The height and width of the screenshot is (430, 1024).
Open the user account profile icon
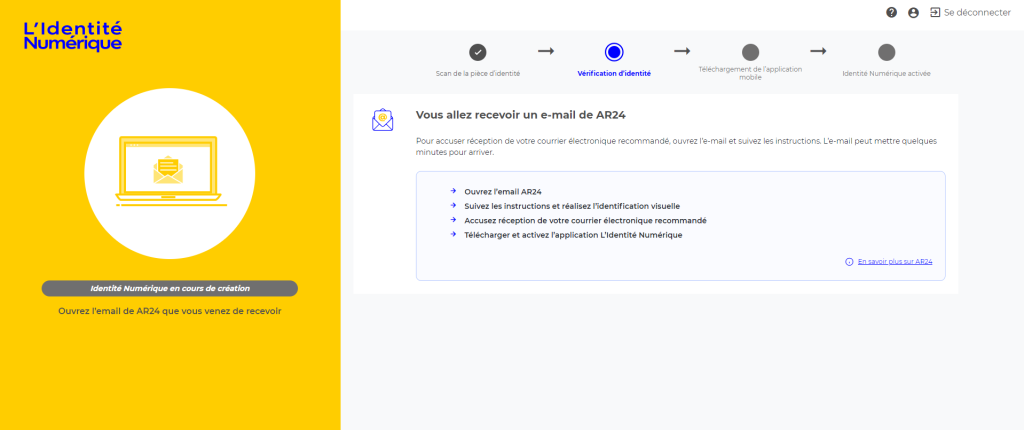(914, 12)
